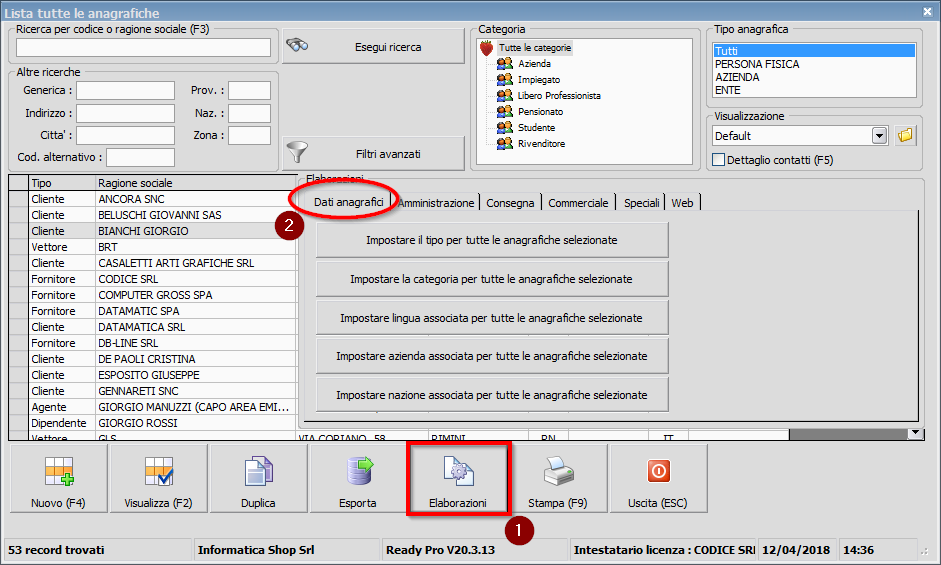The image size is (941, 565).
Task: Click the people icon next to Rivenditore
Action: [505, 144]
